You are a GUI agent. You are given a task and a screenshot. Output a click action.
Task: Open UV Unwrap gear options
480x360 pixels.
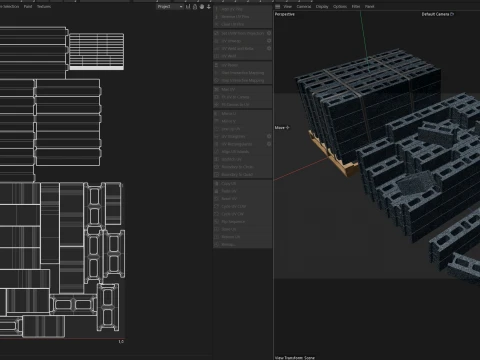269,41
